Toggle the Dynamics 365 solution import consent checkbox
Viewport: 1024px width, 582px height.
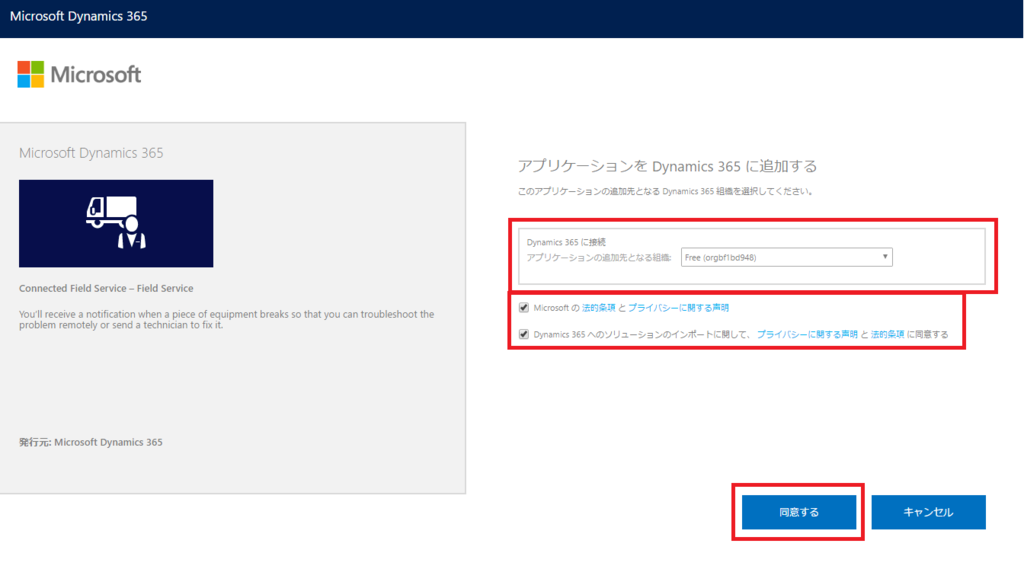(524, 334)
